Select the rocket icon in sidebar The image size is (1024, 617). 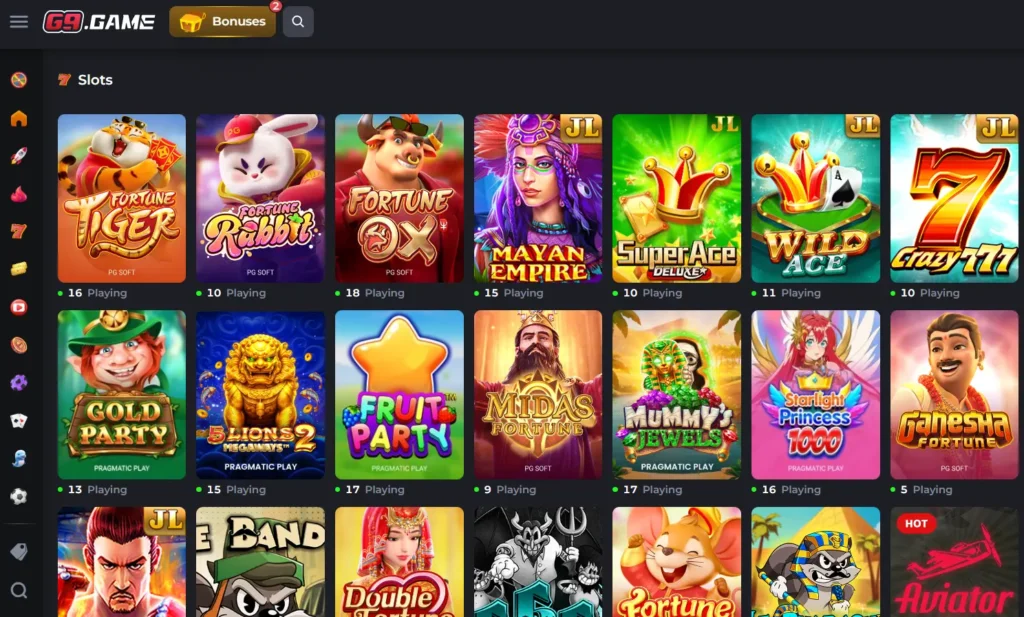19,156
